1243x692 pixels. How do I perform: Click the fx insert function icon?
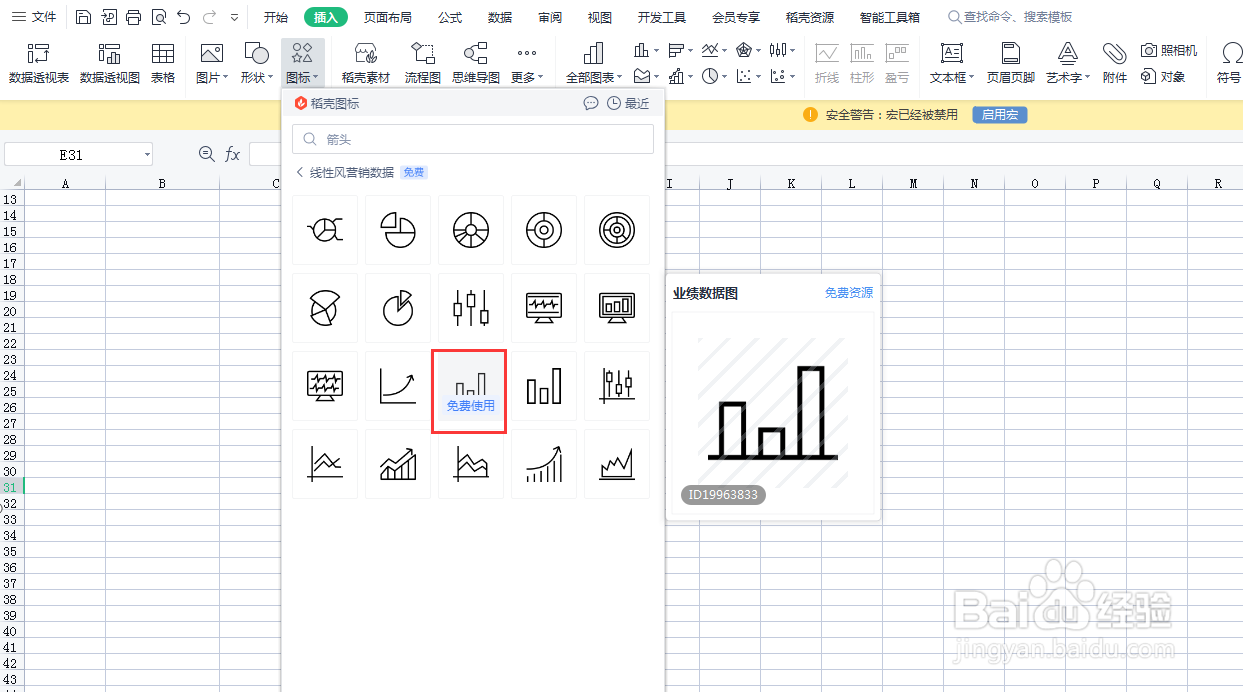[233, 154]
